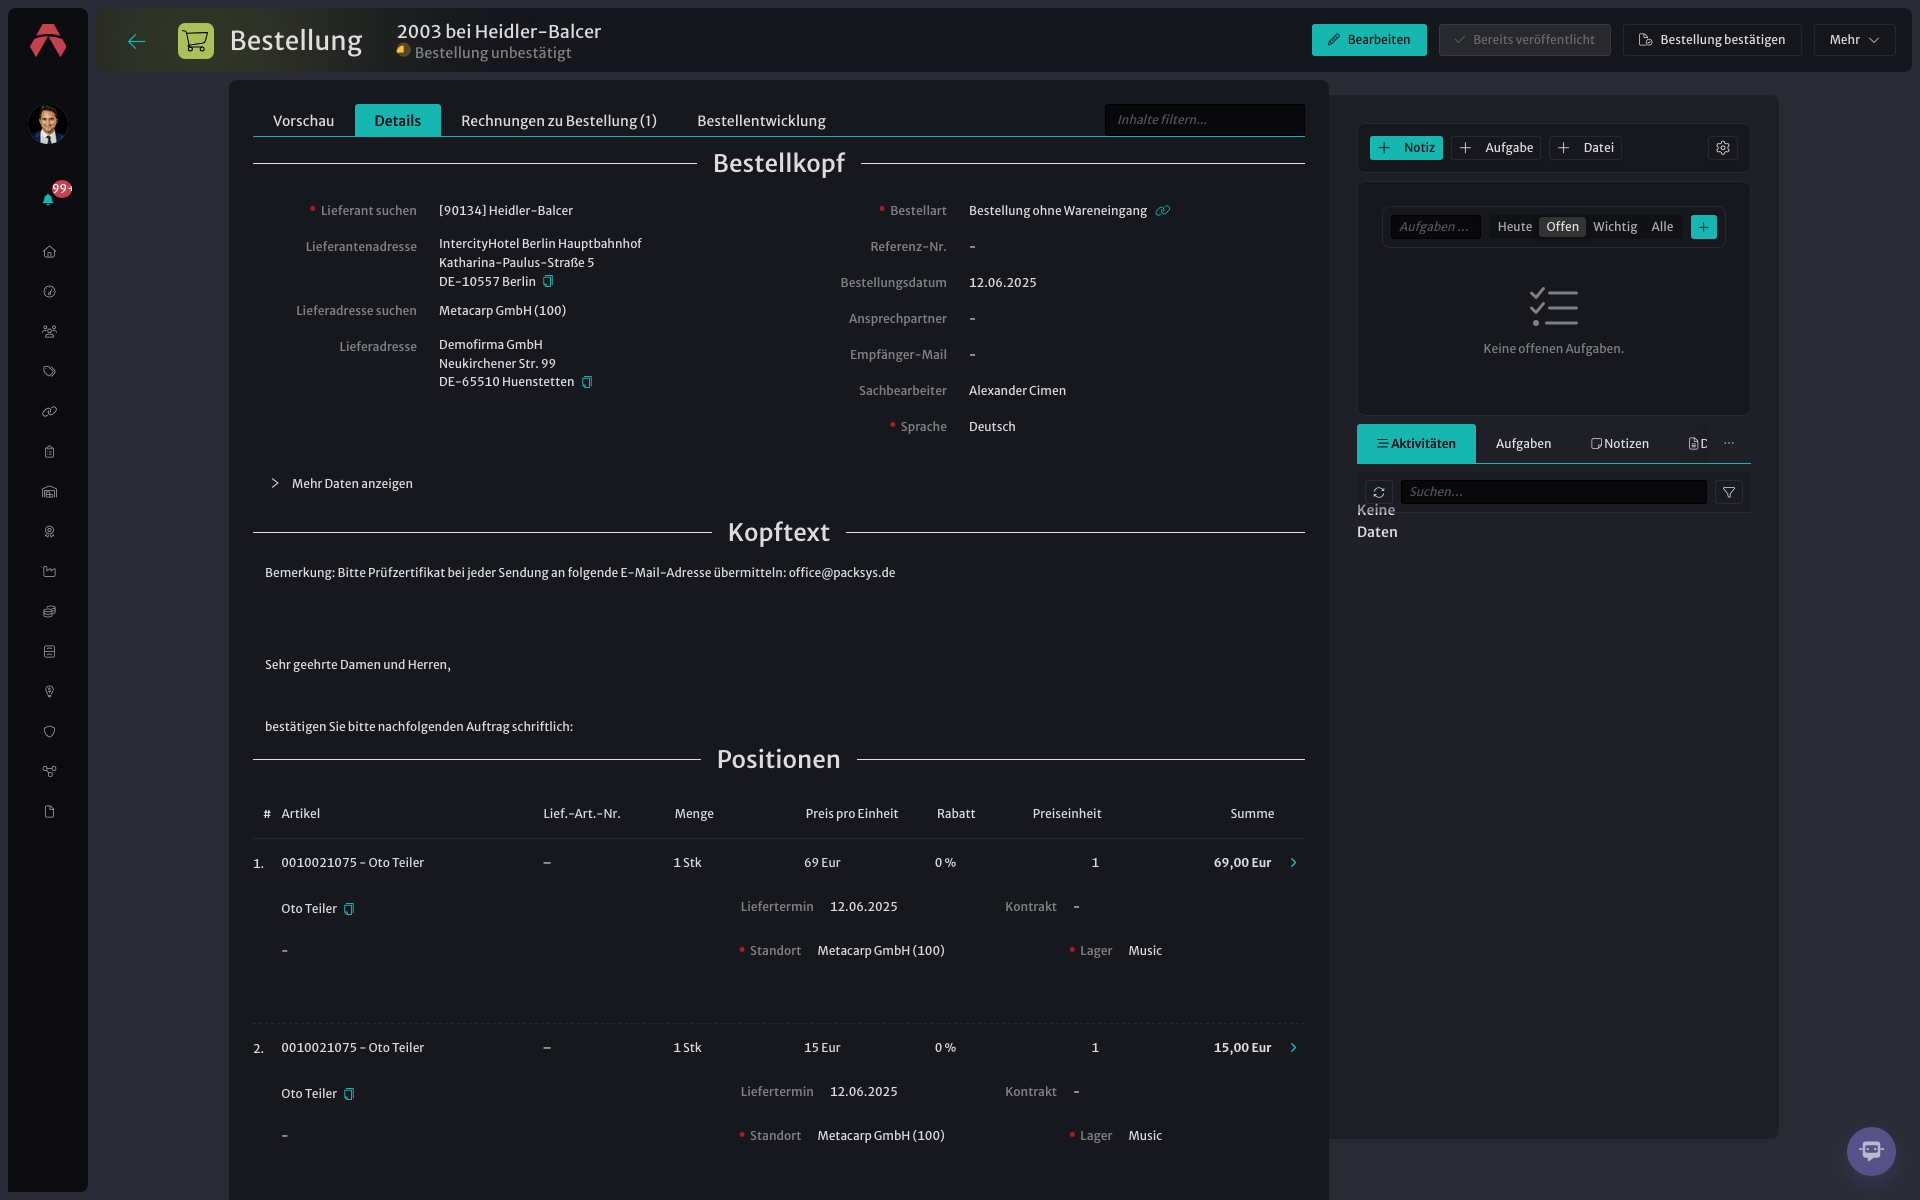Go back with the left arrow
The image size is (1920, 1200).
point(137,41)
